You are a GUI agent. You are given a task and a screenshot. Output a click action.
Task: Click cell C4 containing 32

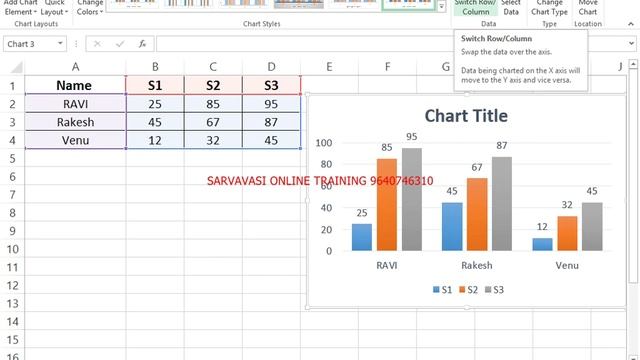coord(213,140)
